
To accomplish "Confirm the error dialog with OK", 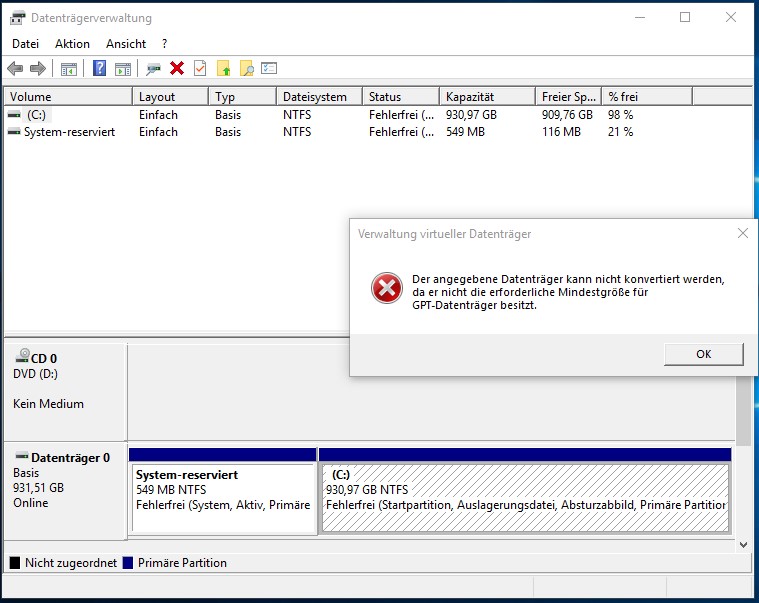I will click(x=703, y=354).
